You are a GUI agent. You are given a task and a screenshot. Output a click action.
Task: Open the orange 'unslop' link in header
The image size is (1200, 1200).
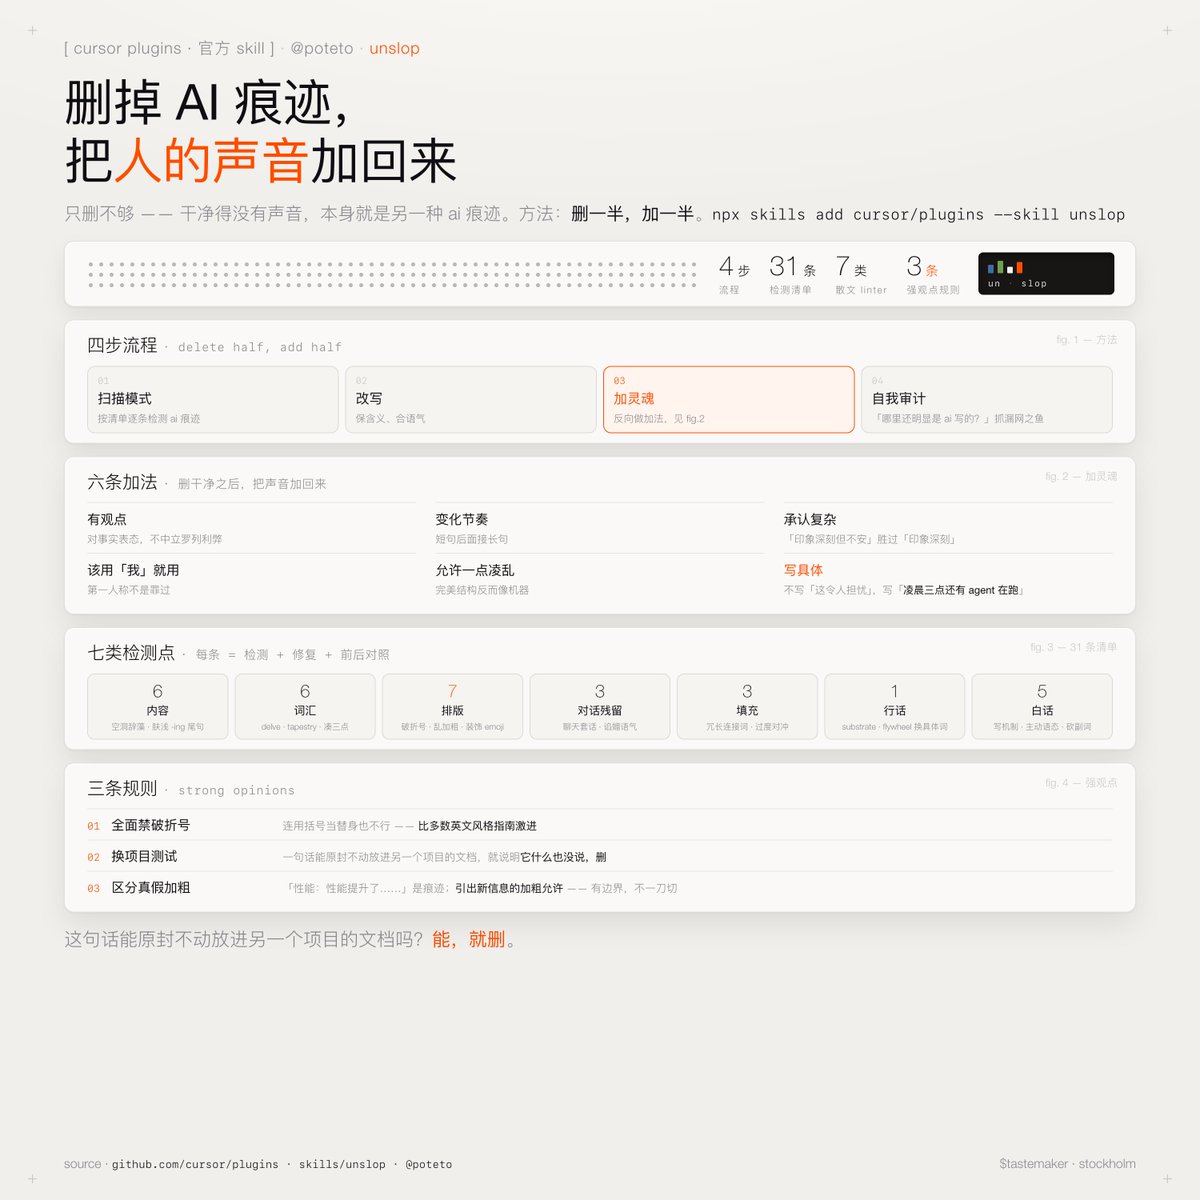[x=394, y=48]
